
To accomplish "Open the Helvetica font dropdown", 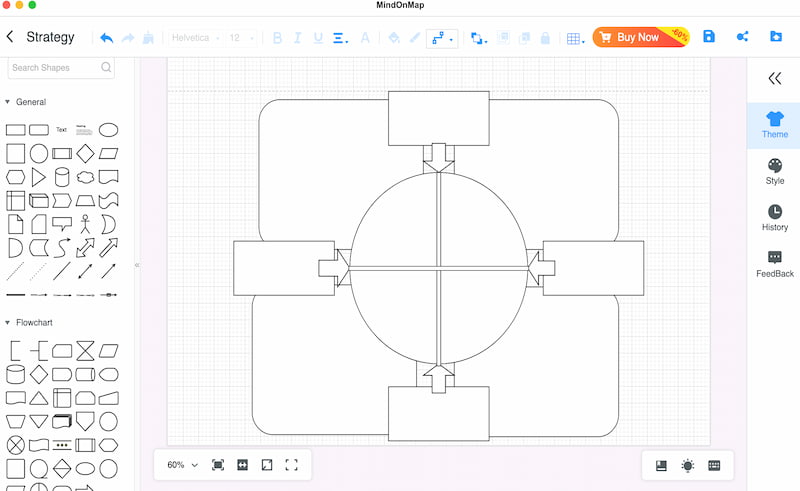I will tap(195, 38).
